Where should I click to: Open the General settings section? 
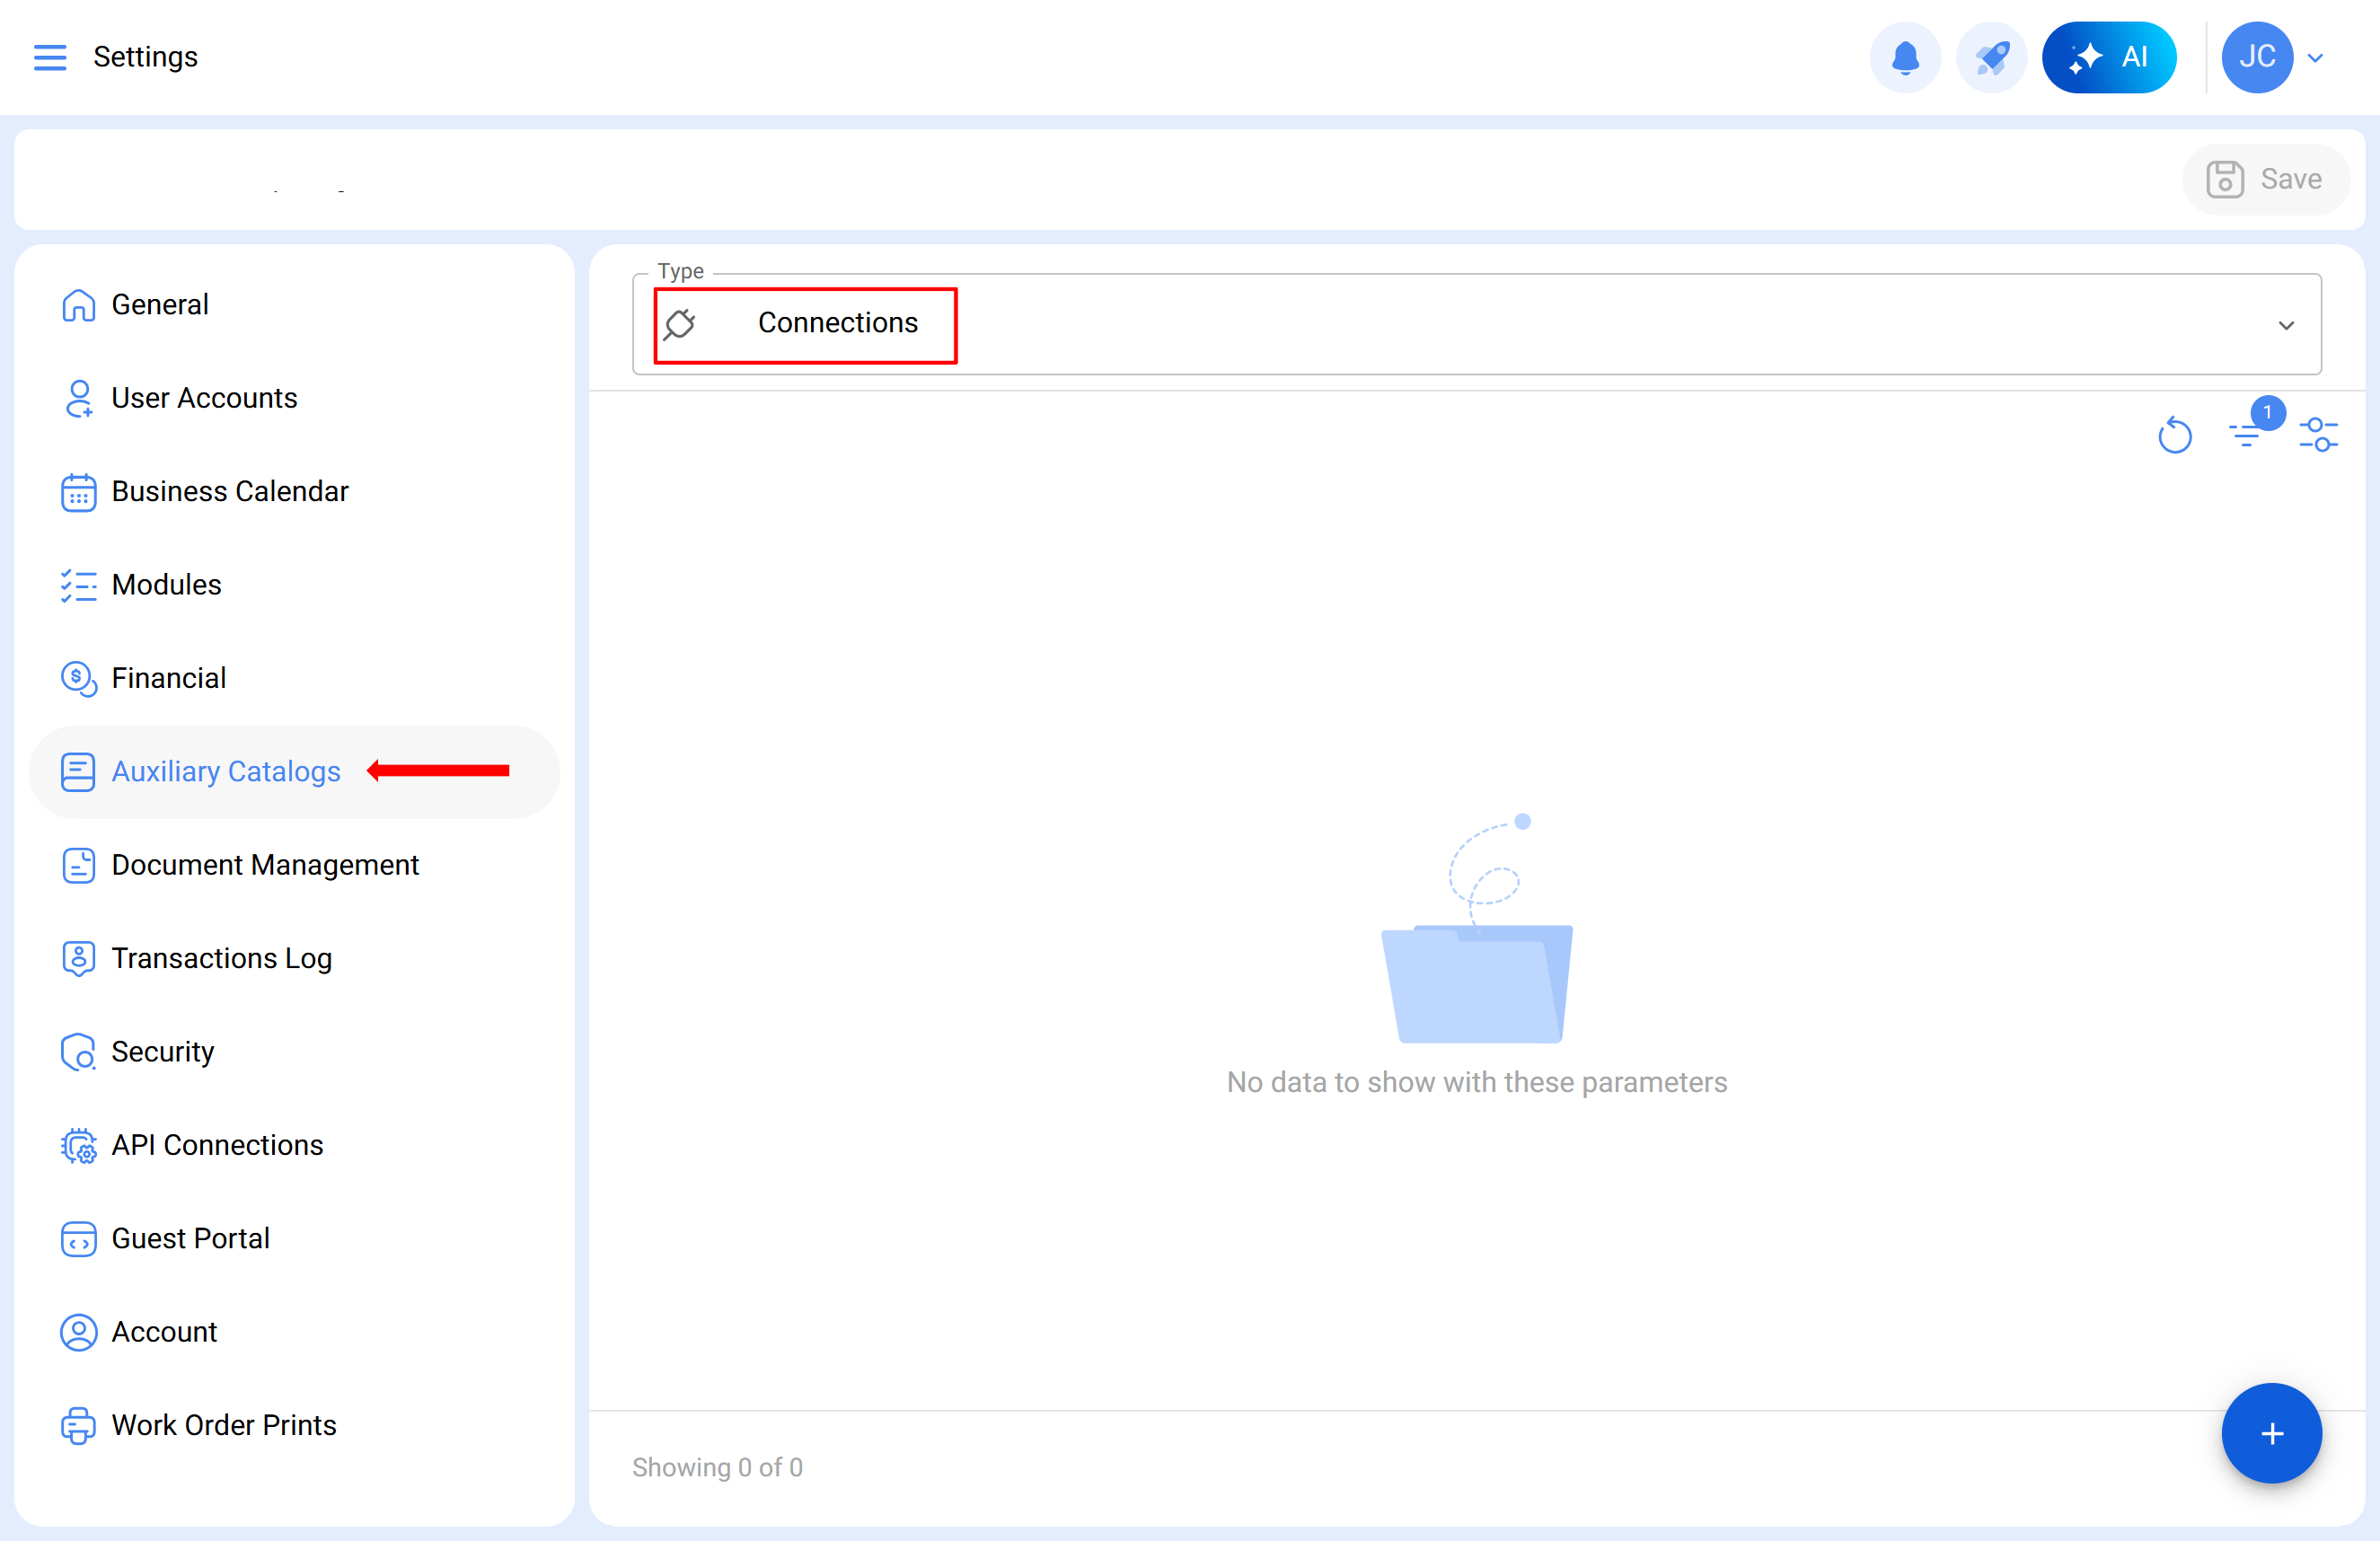[x=160, y=304]
